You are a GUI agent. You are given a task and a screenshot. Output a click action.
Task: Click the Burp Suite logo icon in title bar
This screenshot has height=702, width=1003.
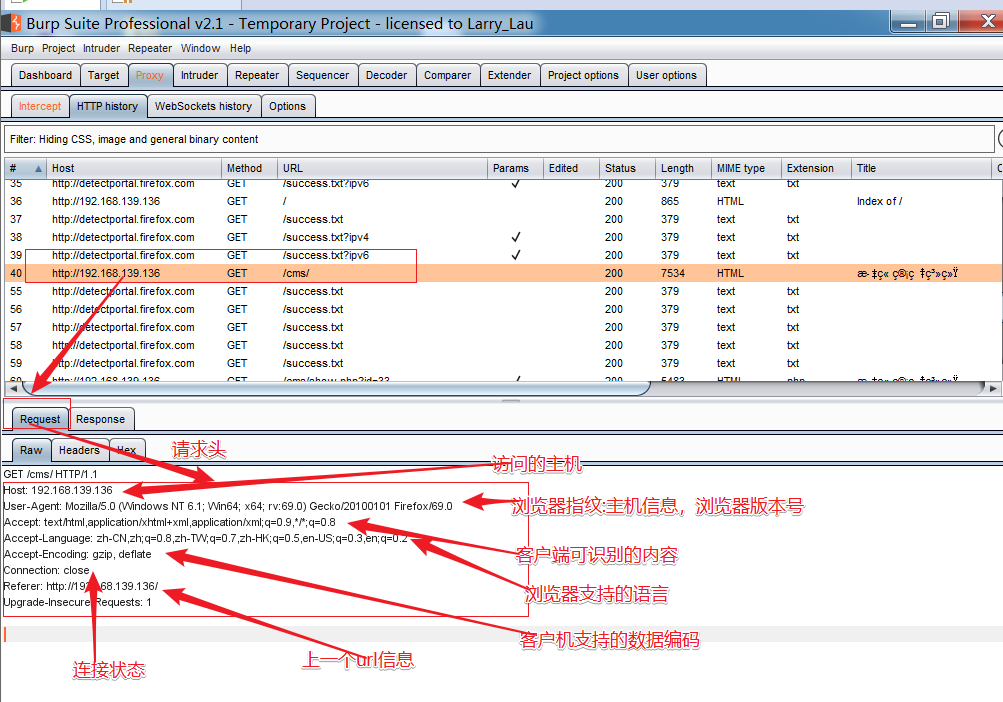click(x=13, y=24)
